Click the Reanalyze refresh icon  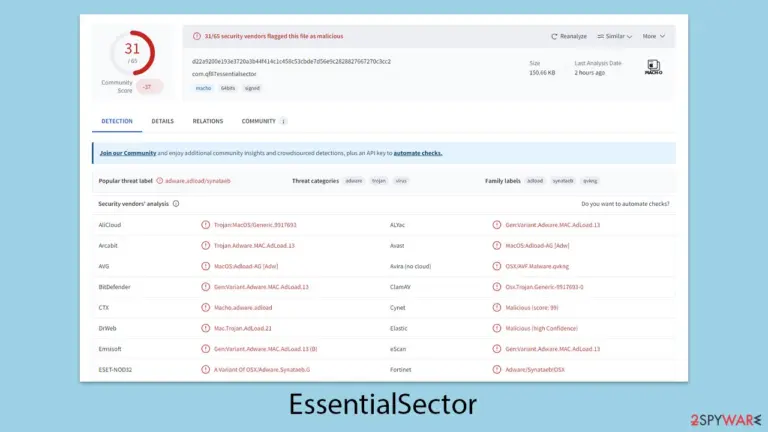coord(554,36)
